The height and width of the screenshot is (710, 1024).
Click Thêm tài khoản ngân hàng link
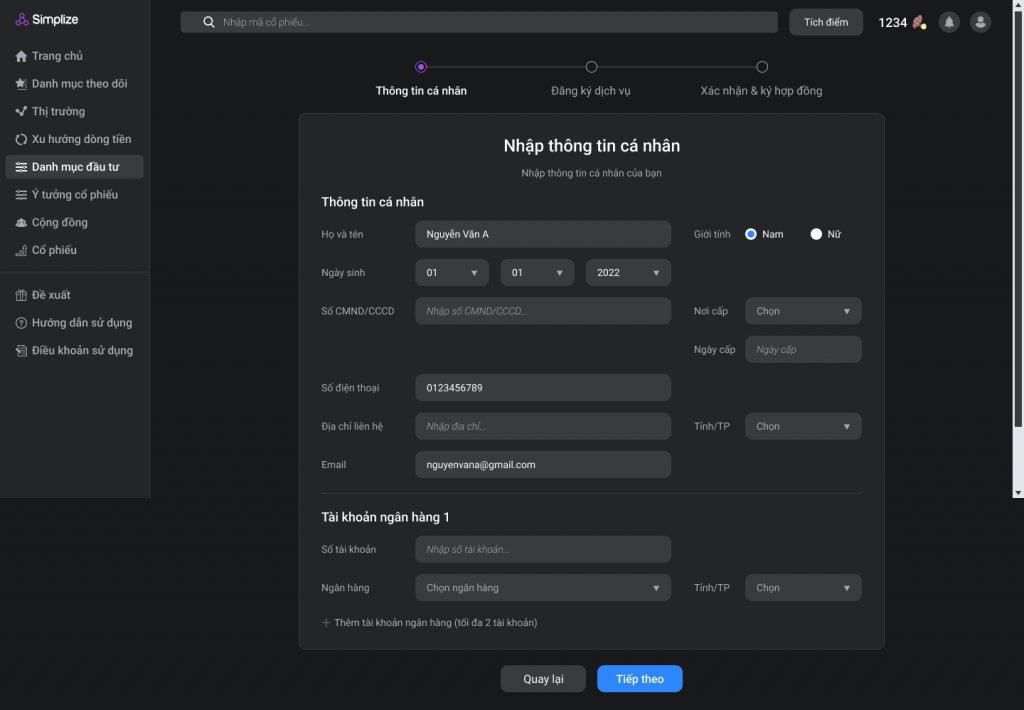pos(430,623)
